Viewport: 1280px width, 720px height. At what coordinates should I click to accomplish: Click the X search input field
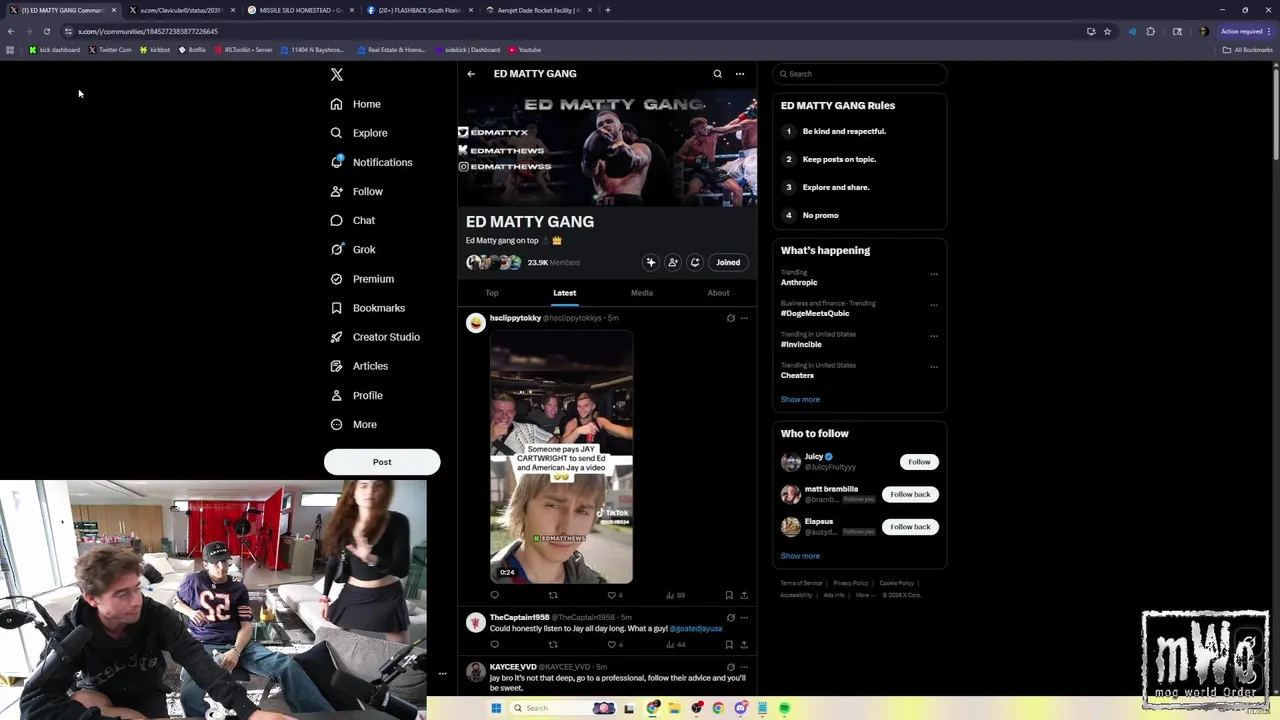click(860, 74)
